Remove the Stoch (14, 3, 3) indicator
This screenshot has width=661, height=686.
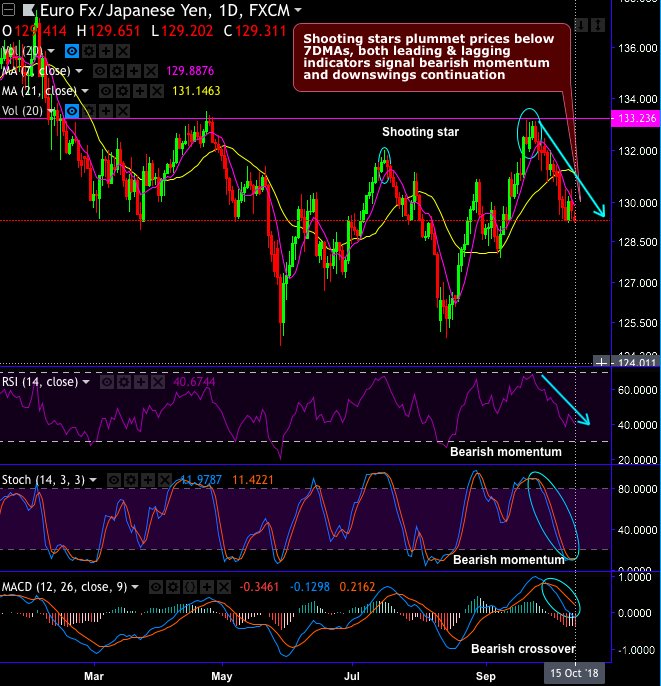tap(165, 480)
